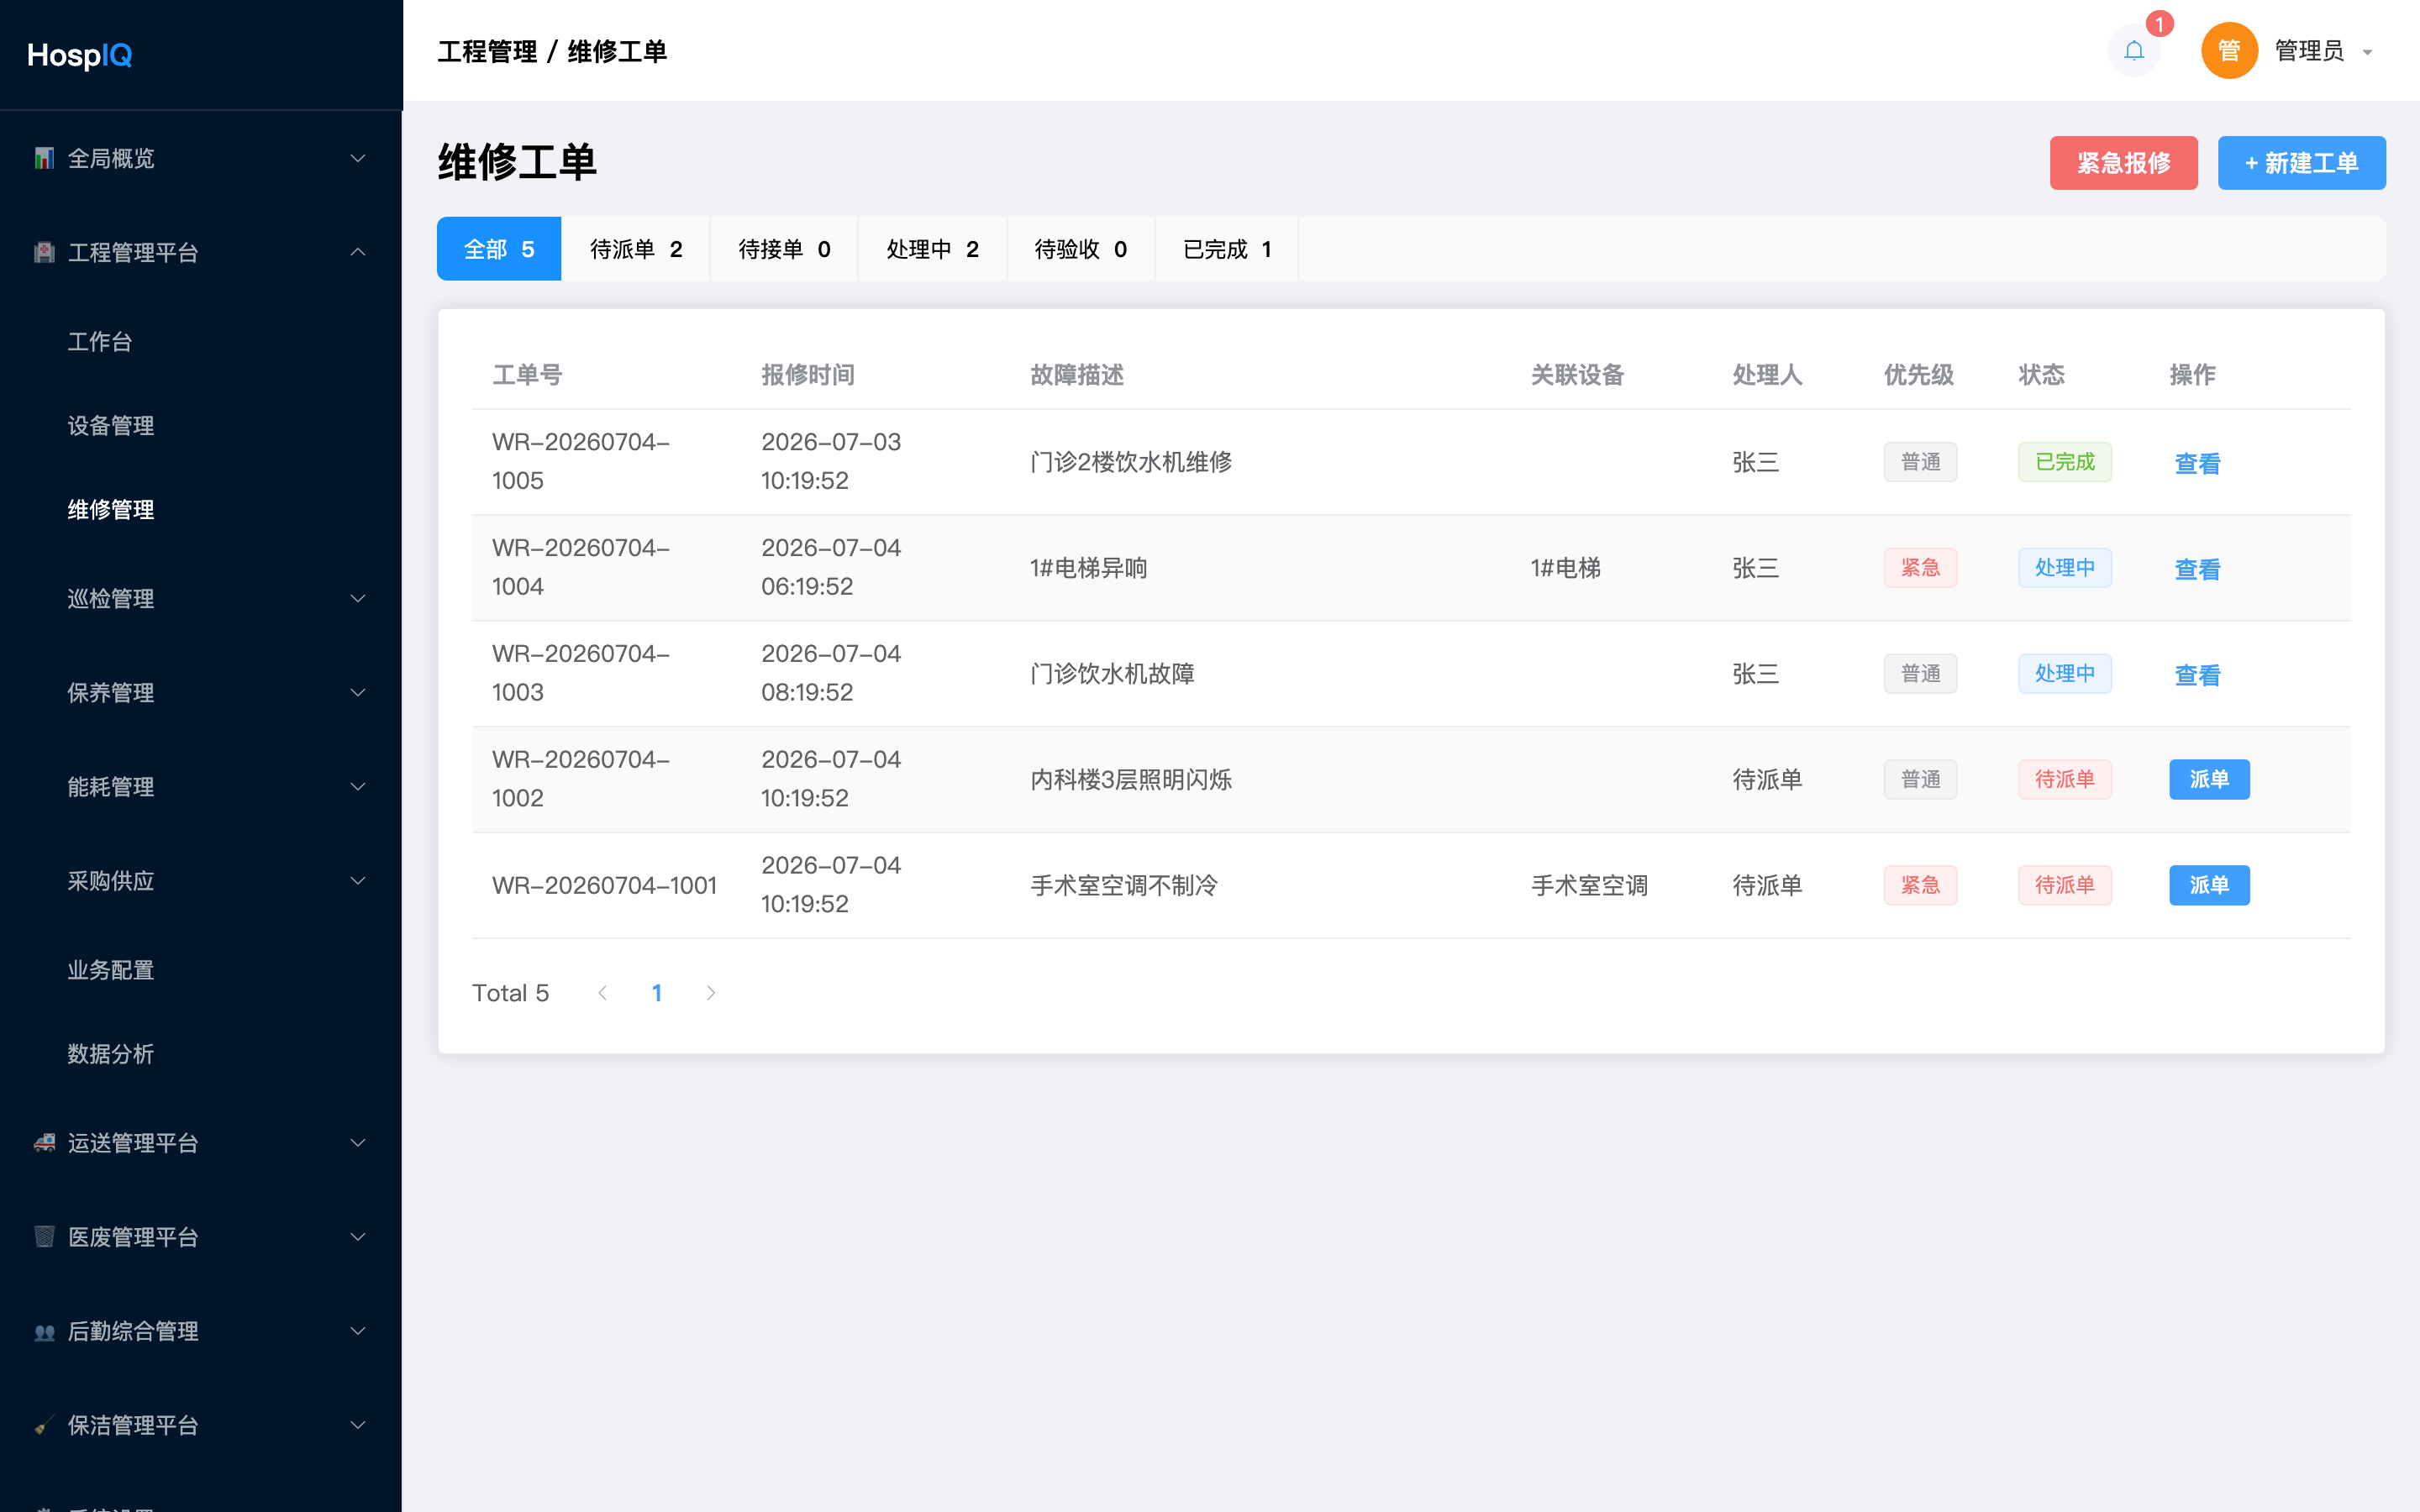Go to the previous page arrow
The width and height of the screenshot is (2420, 1512).
pyautogui.click(x=602, y=992)
